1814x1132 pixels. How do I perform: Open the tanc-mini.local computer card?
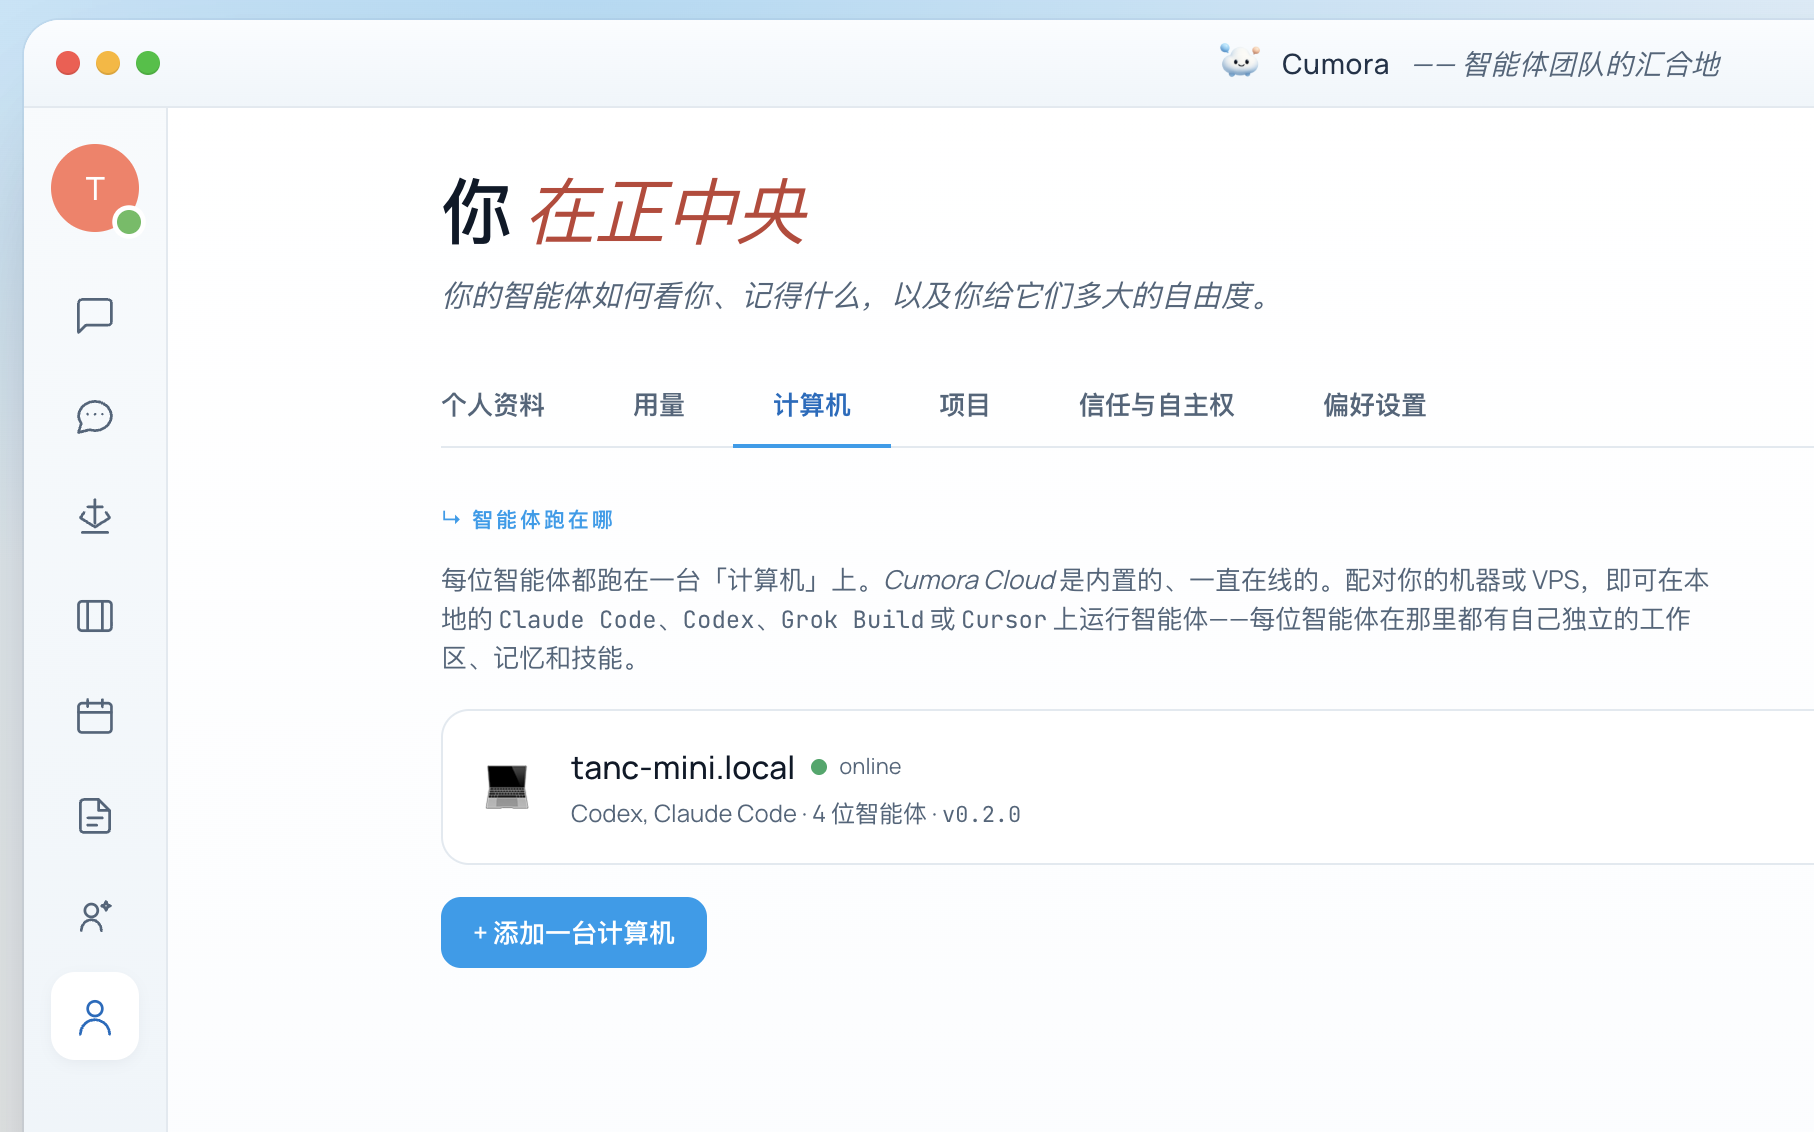[1128, 787]
